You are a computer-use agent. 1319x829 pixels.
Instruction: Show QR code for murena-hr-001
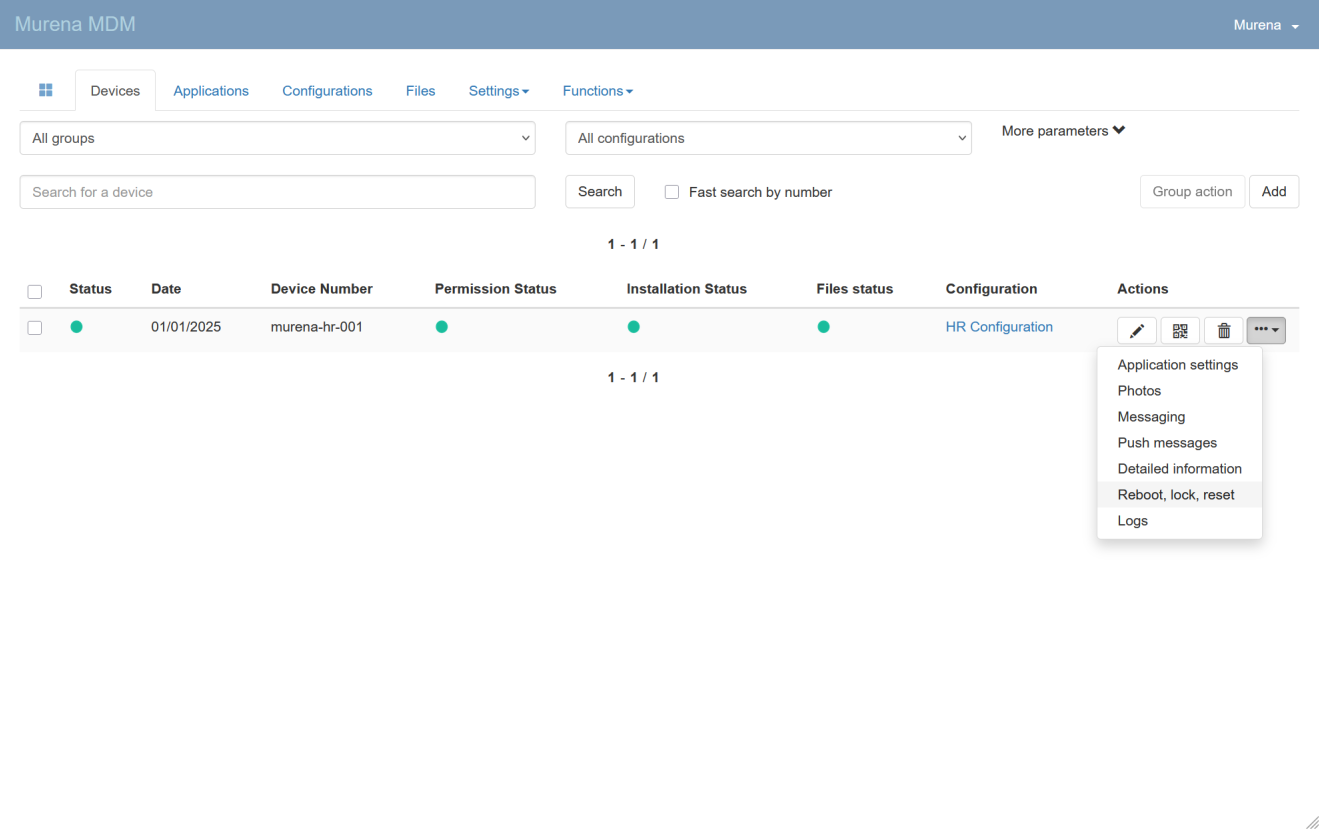coord(1180,331)
